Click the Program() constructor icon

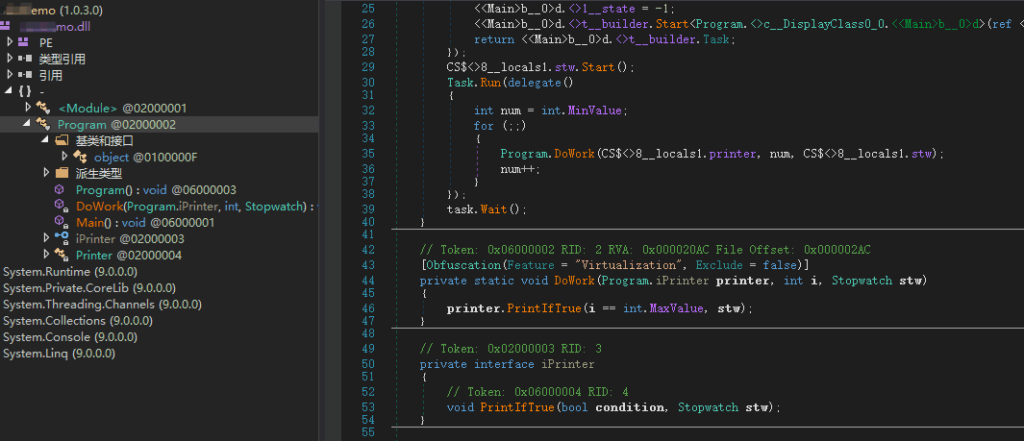[x=61, y=190]
